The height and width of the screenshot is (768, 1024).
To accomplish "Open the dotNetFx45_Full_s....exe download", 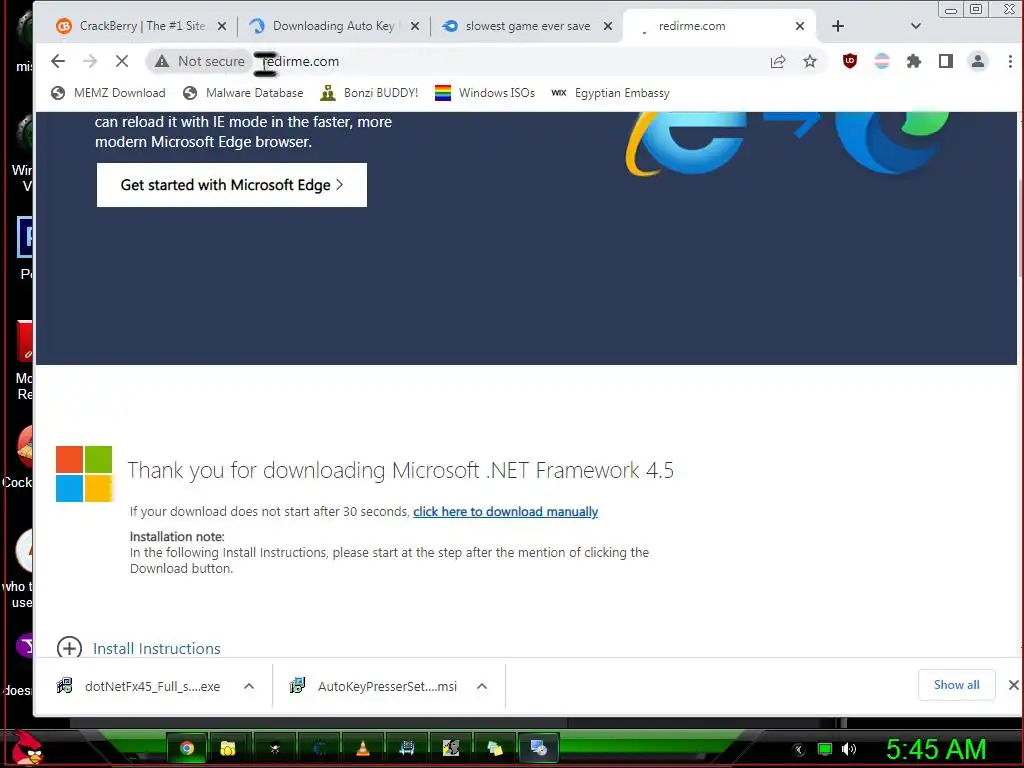I will click(x=140, y=686).
